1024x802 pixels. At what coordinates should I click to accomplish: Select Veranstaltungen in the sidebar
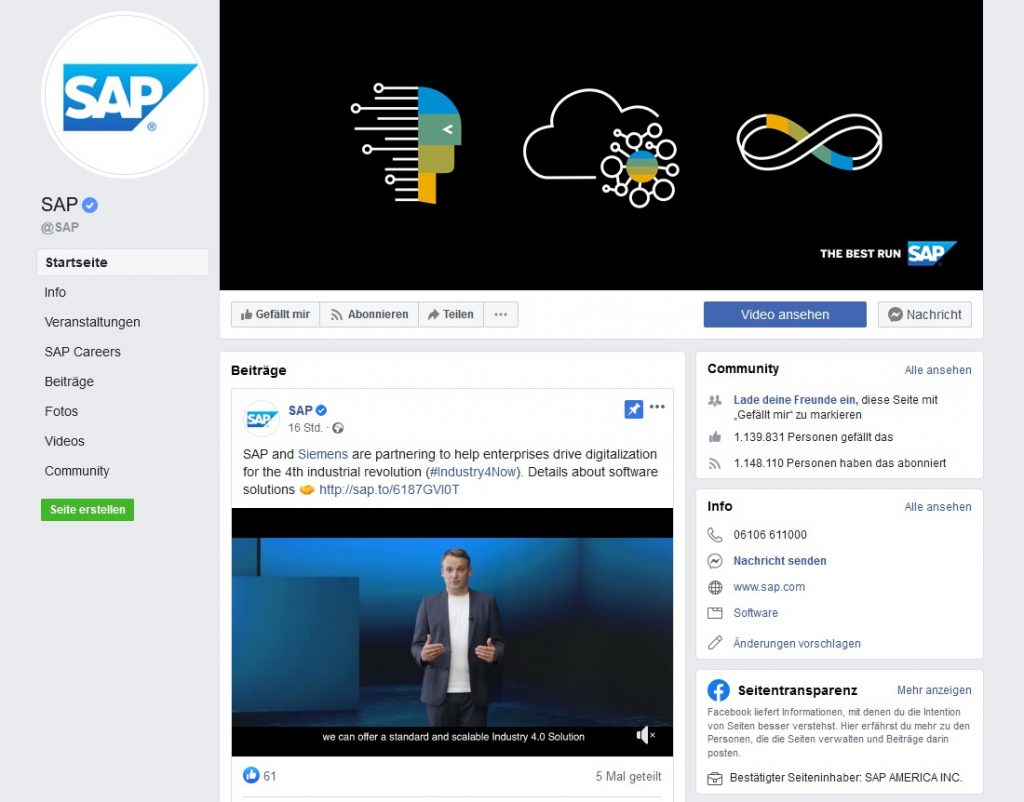[92, 322]
